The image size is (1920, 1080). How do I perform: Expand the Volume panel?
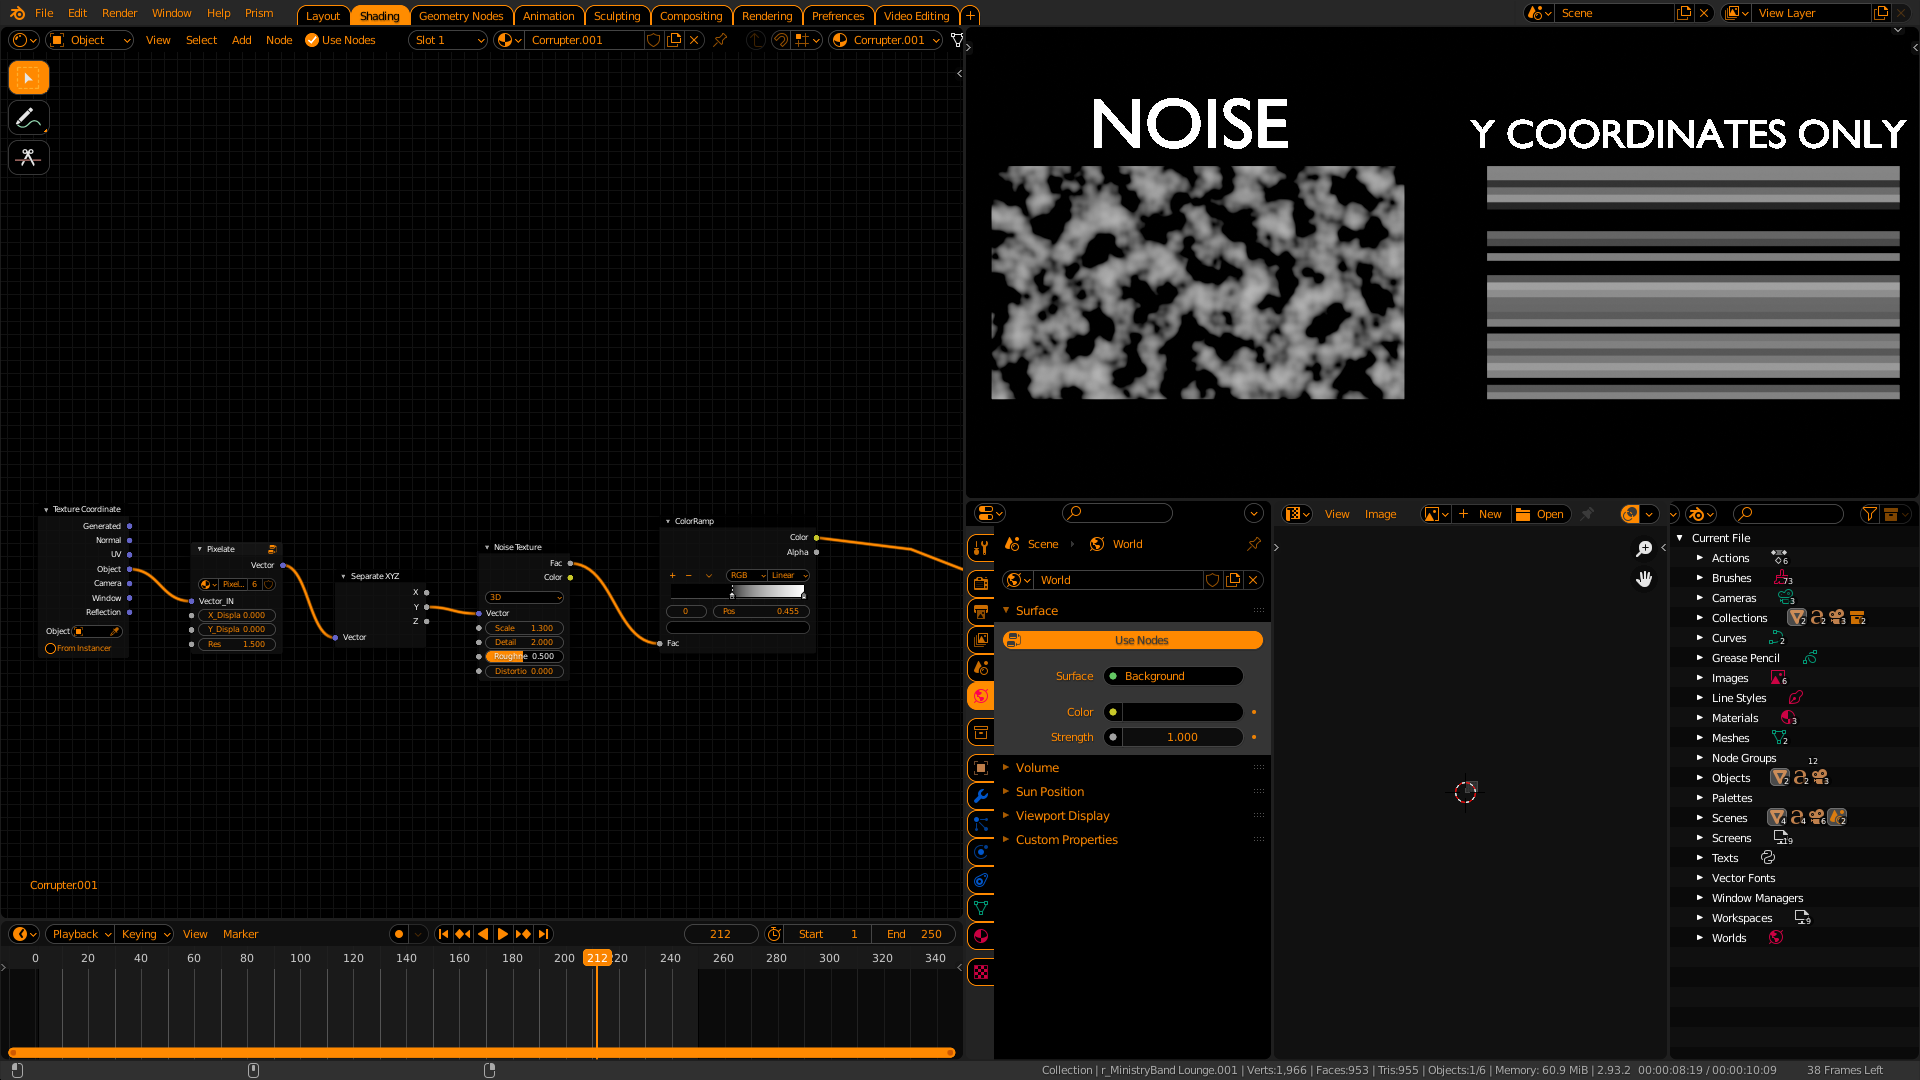[x=1037, y=768]
